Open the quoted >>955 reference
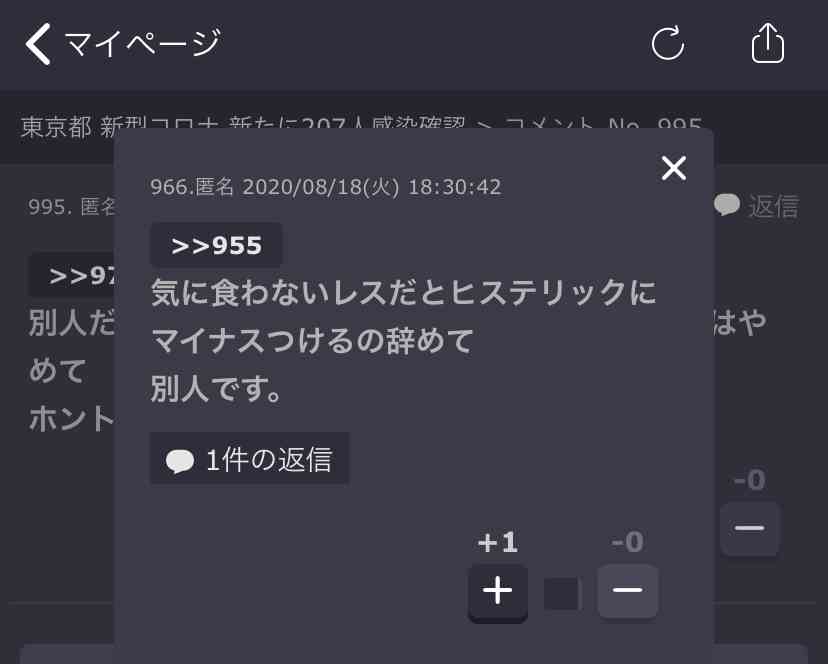This screenshot has height=664, width=828. [x=216, y=245]
